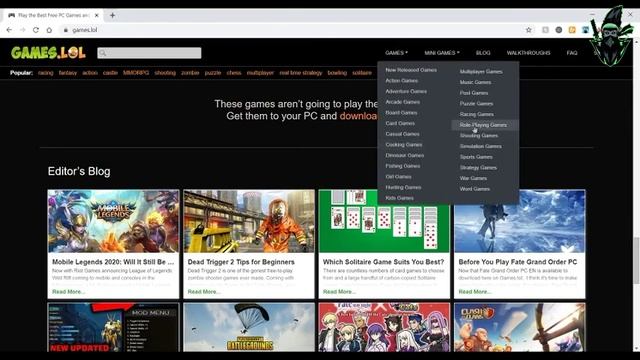
Task: Open the Clash of Clans thumbnail
Action: click(x=520, y=327)
